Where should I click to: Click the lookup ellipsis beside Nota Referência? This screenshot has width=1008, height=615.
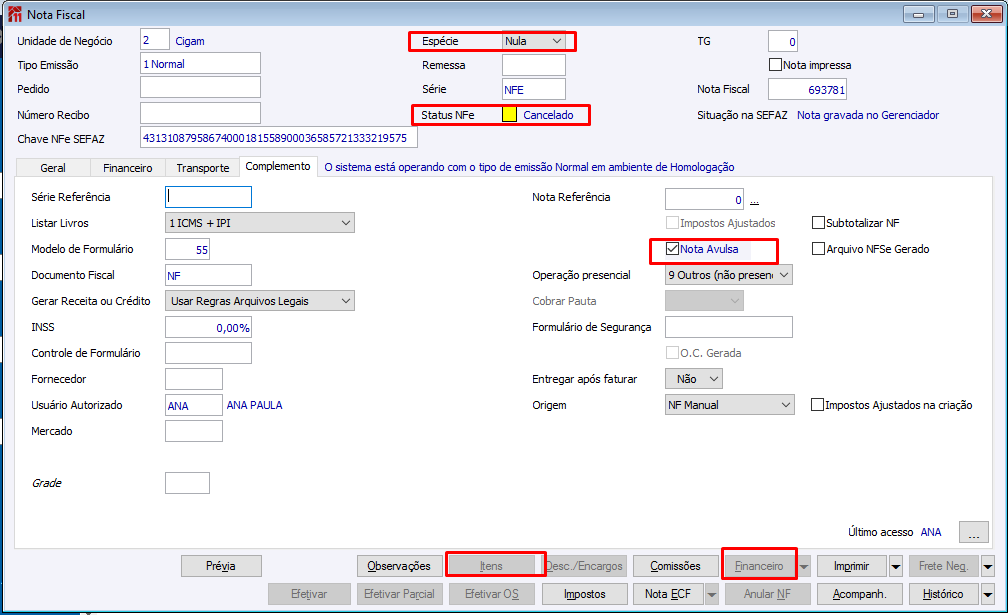pyautogui.click(x=754, y=201)
